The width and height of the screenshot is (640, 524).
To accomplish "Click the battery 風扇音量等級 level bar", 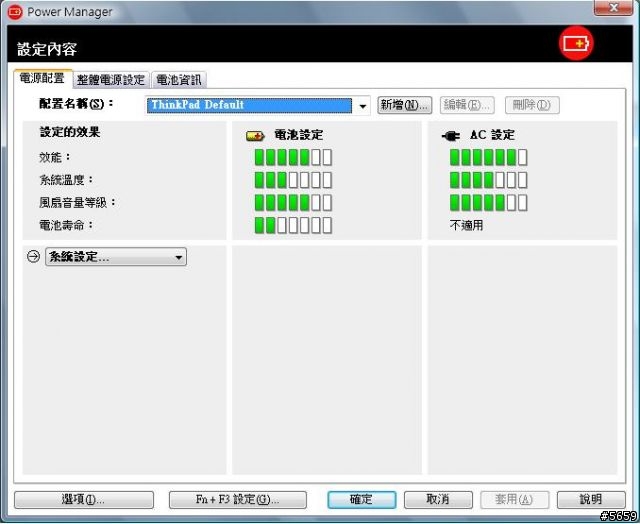I will (293, 203).
